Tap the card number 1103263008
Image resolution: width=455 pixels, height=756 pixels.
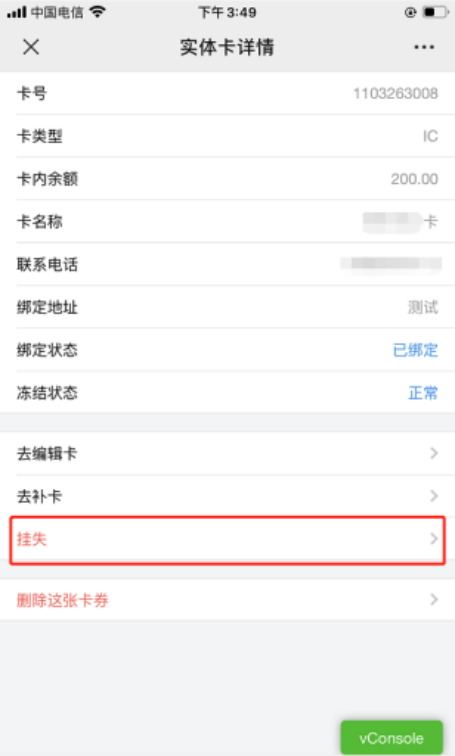click(x=395, y=93)
